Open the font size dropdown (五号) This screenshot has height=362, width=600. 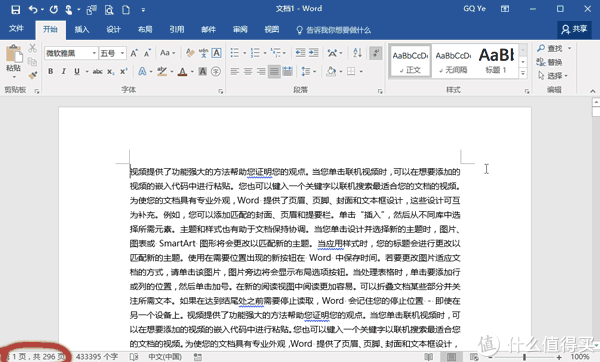122,53
